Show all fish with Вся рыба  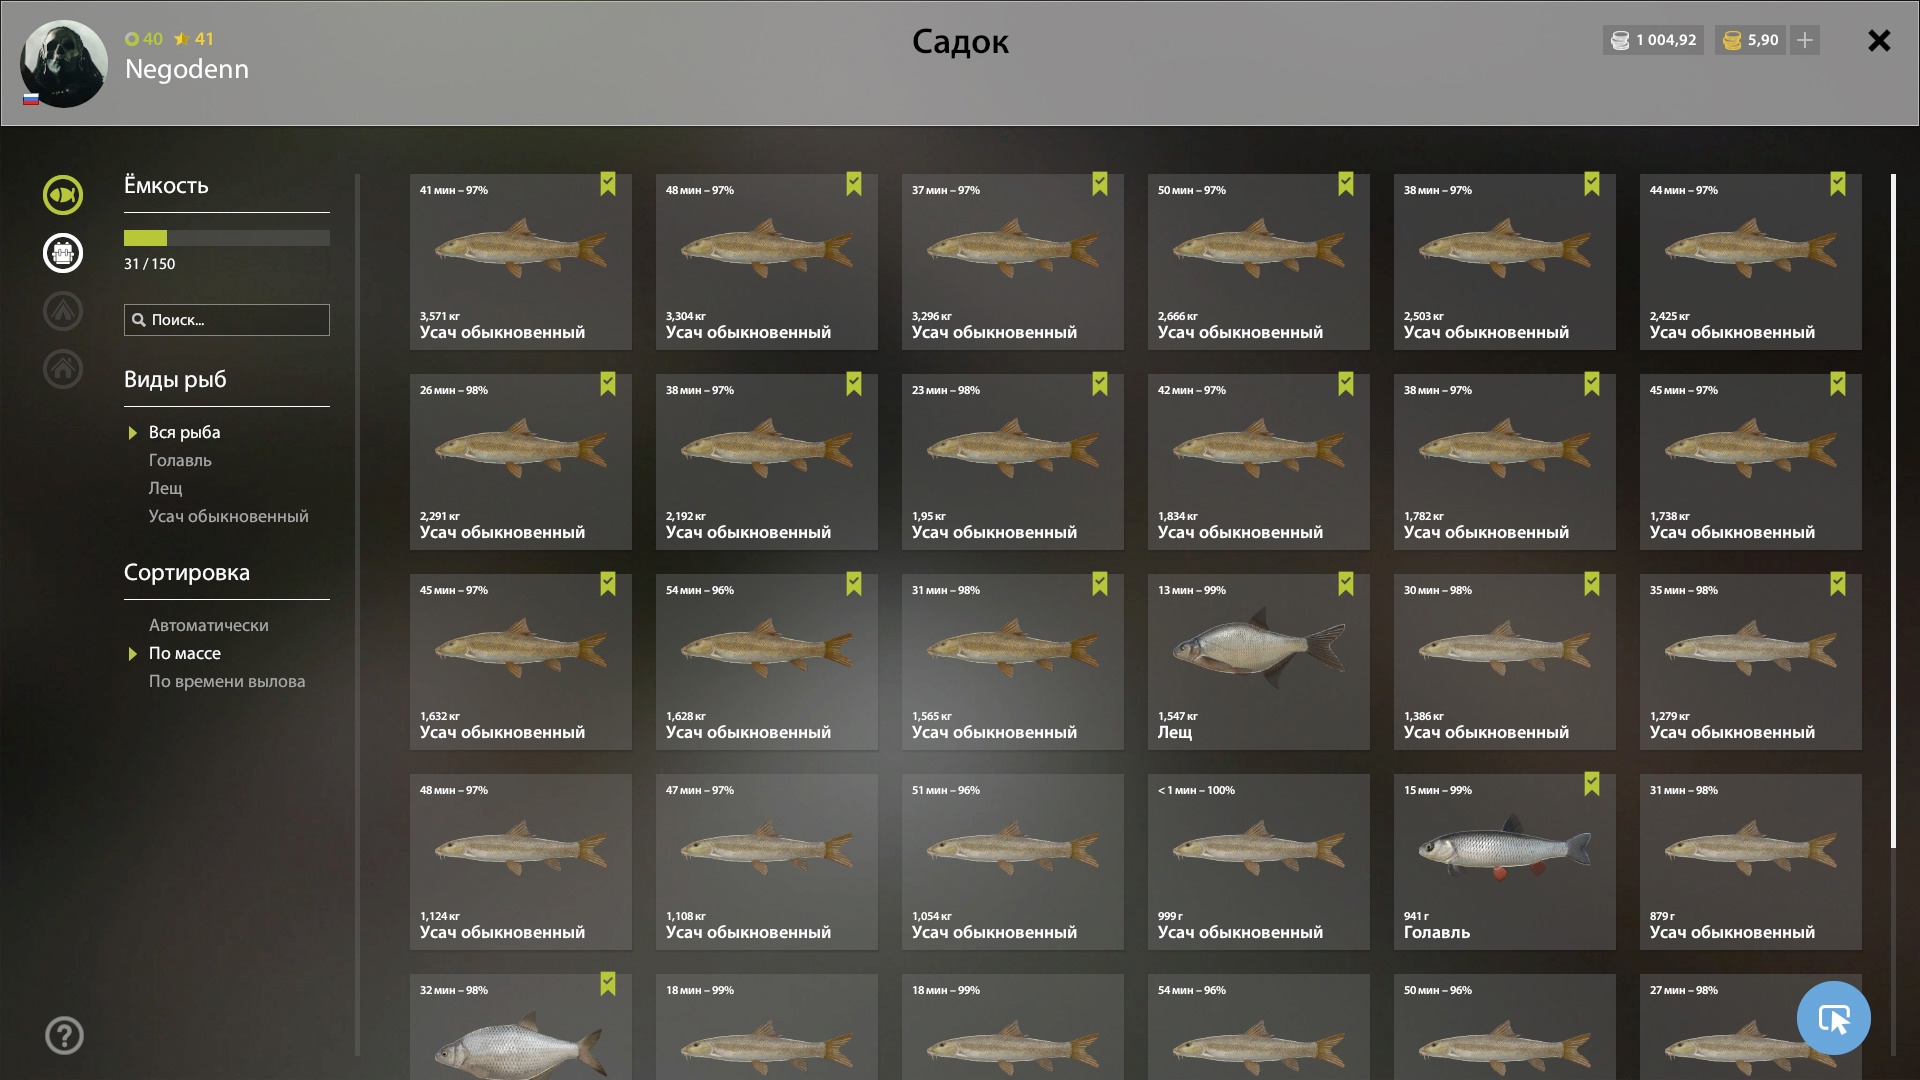(x=185, y=432)
